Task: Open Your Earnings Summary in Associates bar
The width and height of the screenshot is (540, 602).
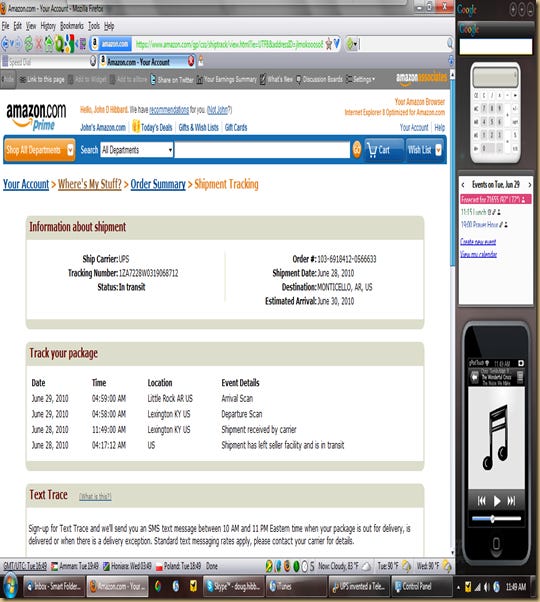Action: pos(226,79)
